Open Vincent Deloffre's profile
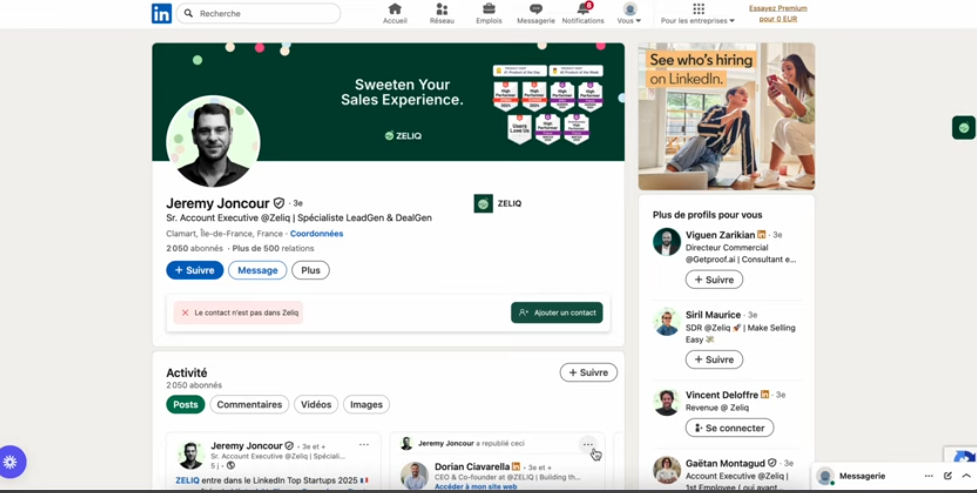 pyautogui.click(x=722, y=395)
